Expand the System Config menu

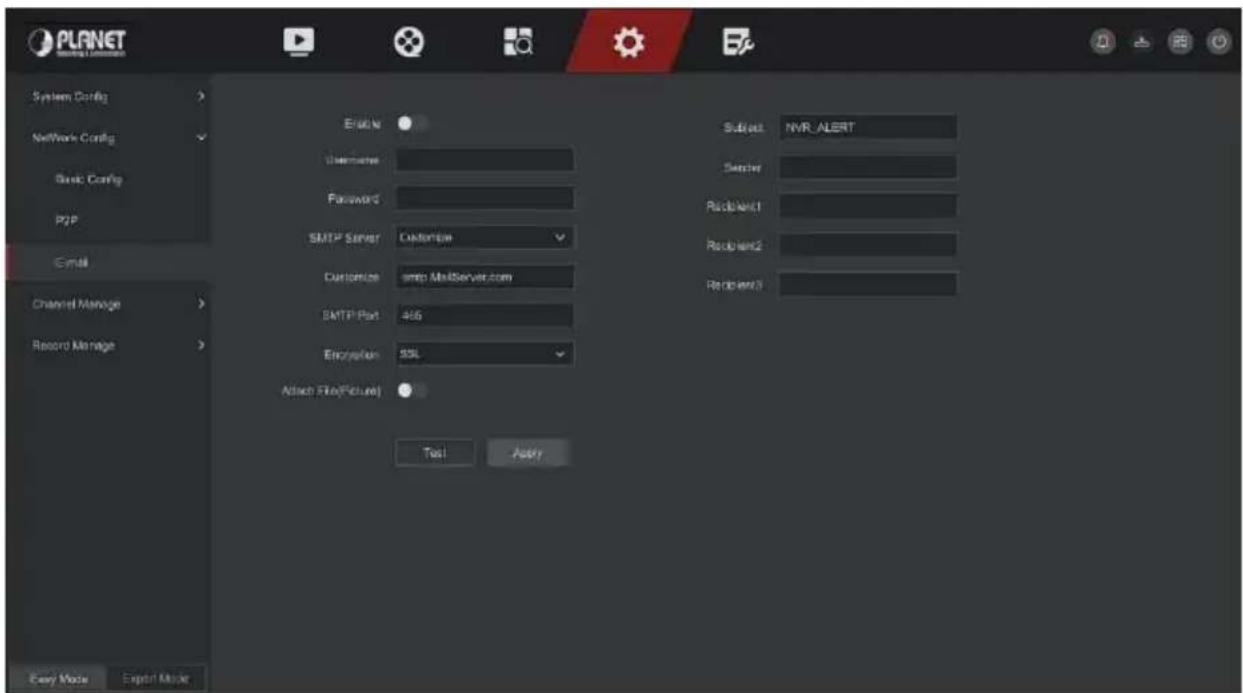pos(109,97)
